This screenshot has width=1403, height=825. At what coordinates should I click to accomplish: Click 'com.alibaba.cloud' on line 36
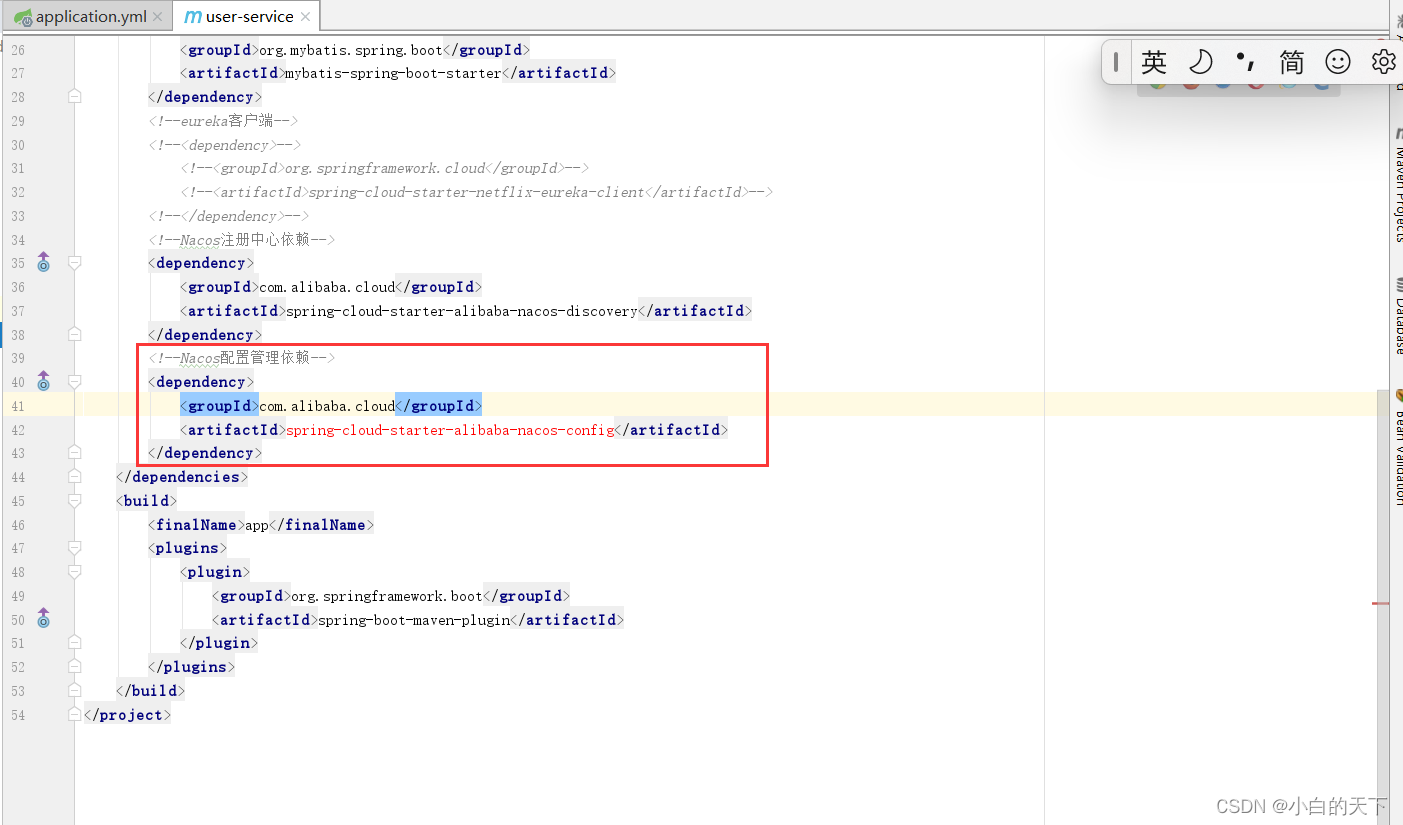tap(327, 287)
